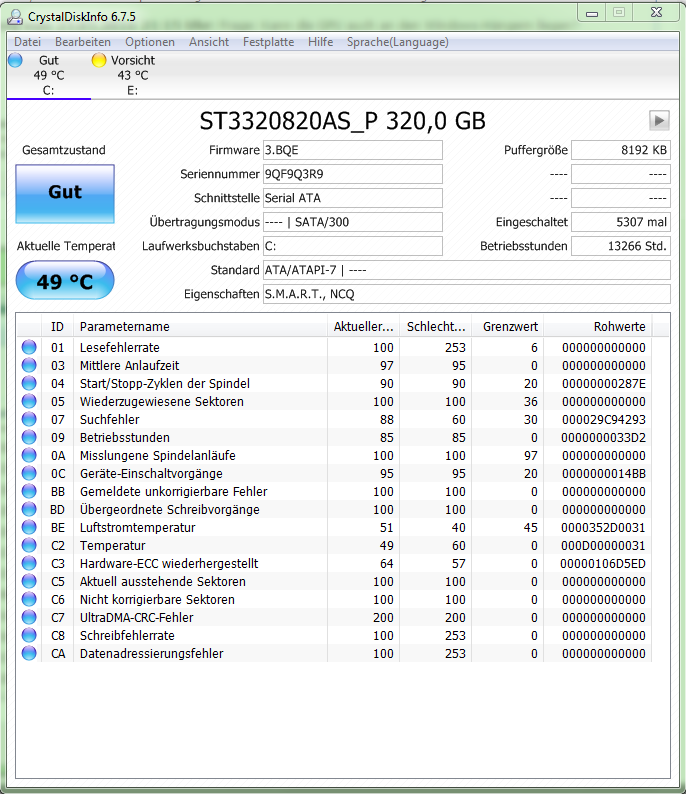Click the Gut health status button

point(65,194)
